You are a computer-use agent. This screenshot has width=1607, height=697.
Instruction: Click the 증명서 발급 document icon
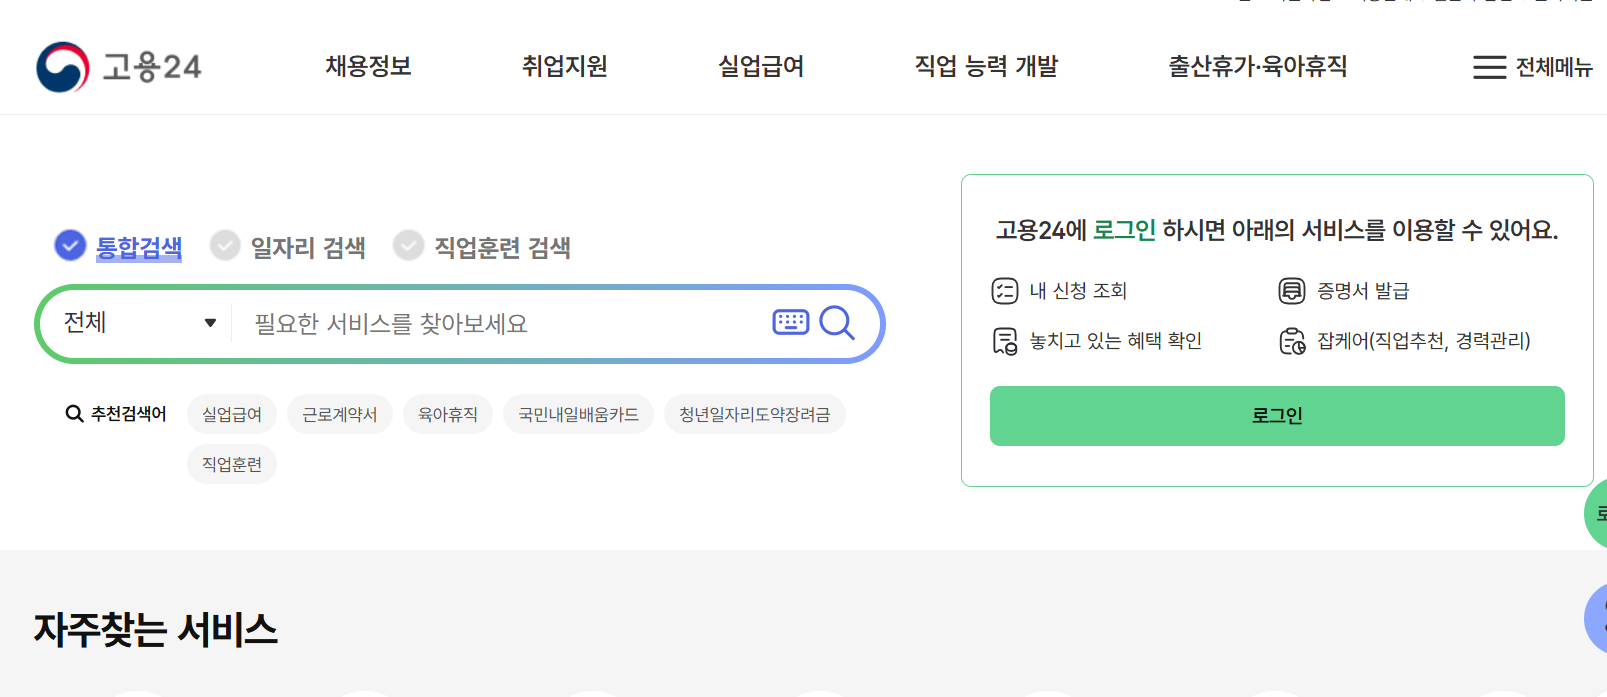click(x=1290, y=291)
